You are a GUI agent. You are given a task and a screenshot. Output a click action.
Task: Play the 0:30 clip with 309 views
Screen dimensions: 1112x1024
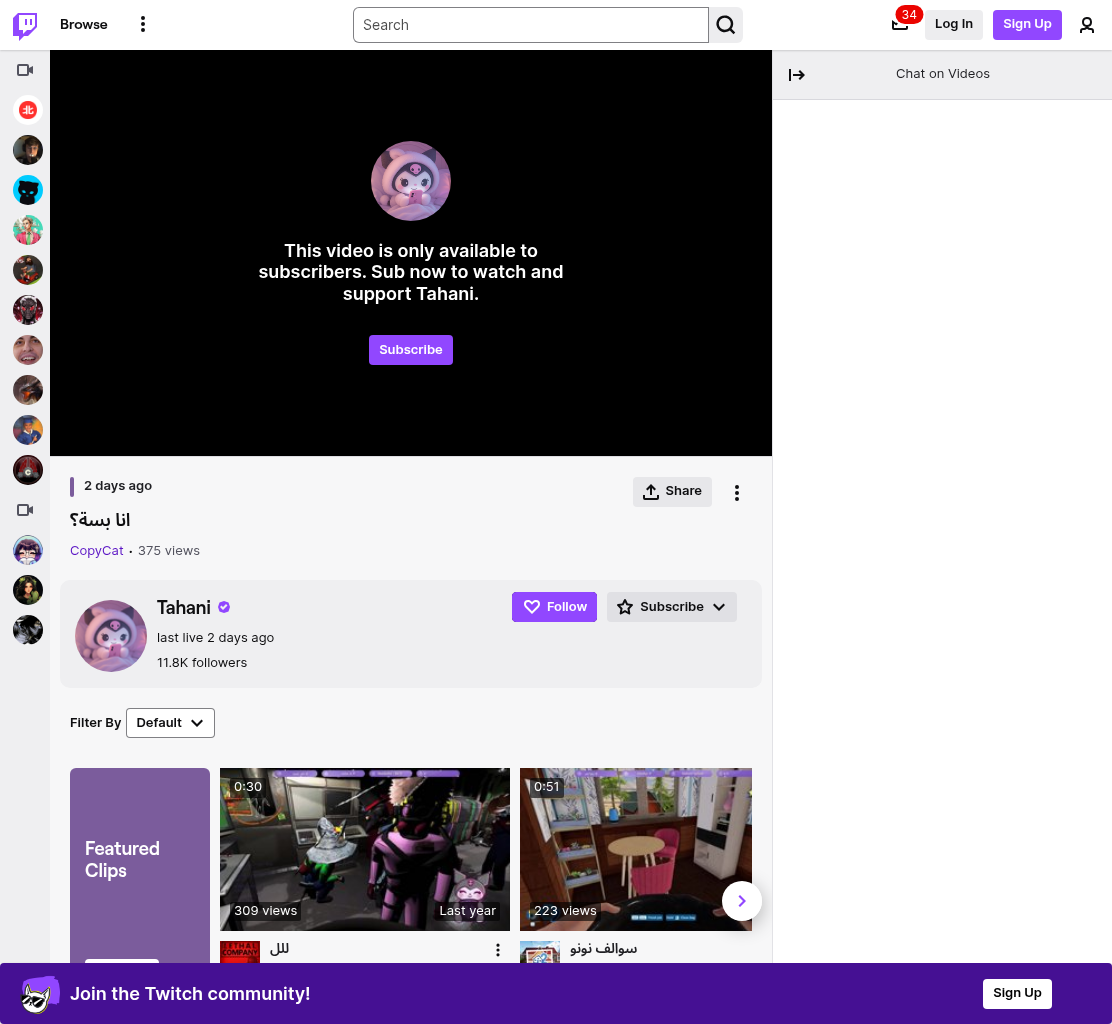click(x=365, y=850)
